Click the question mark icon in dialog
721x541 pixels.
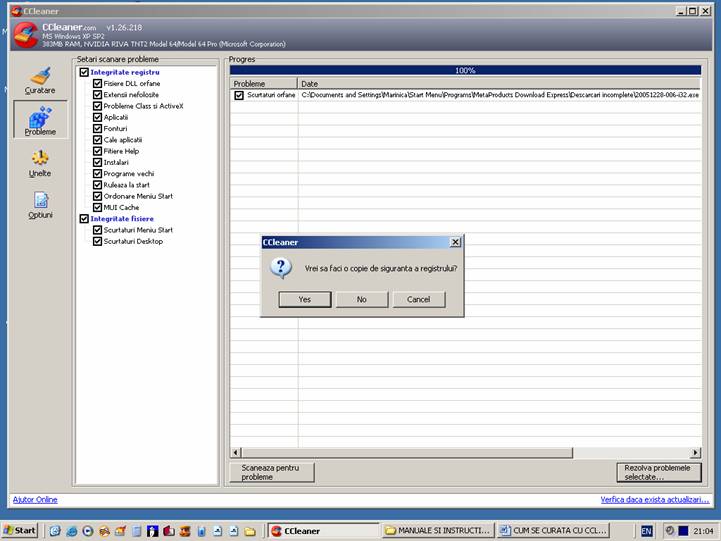pos(283,268)
